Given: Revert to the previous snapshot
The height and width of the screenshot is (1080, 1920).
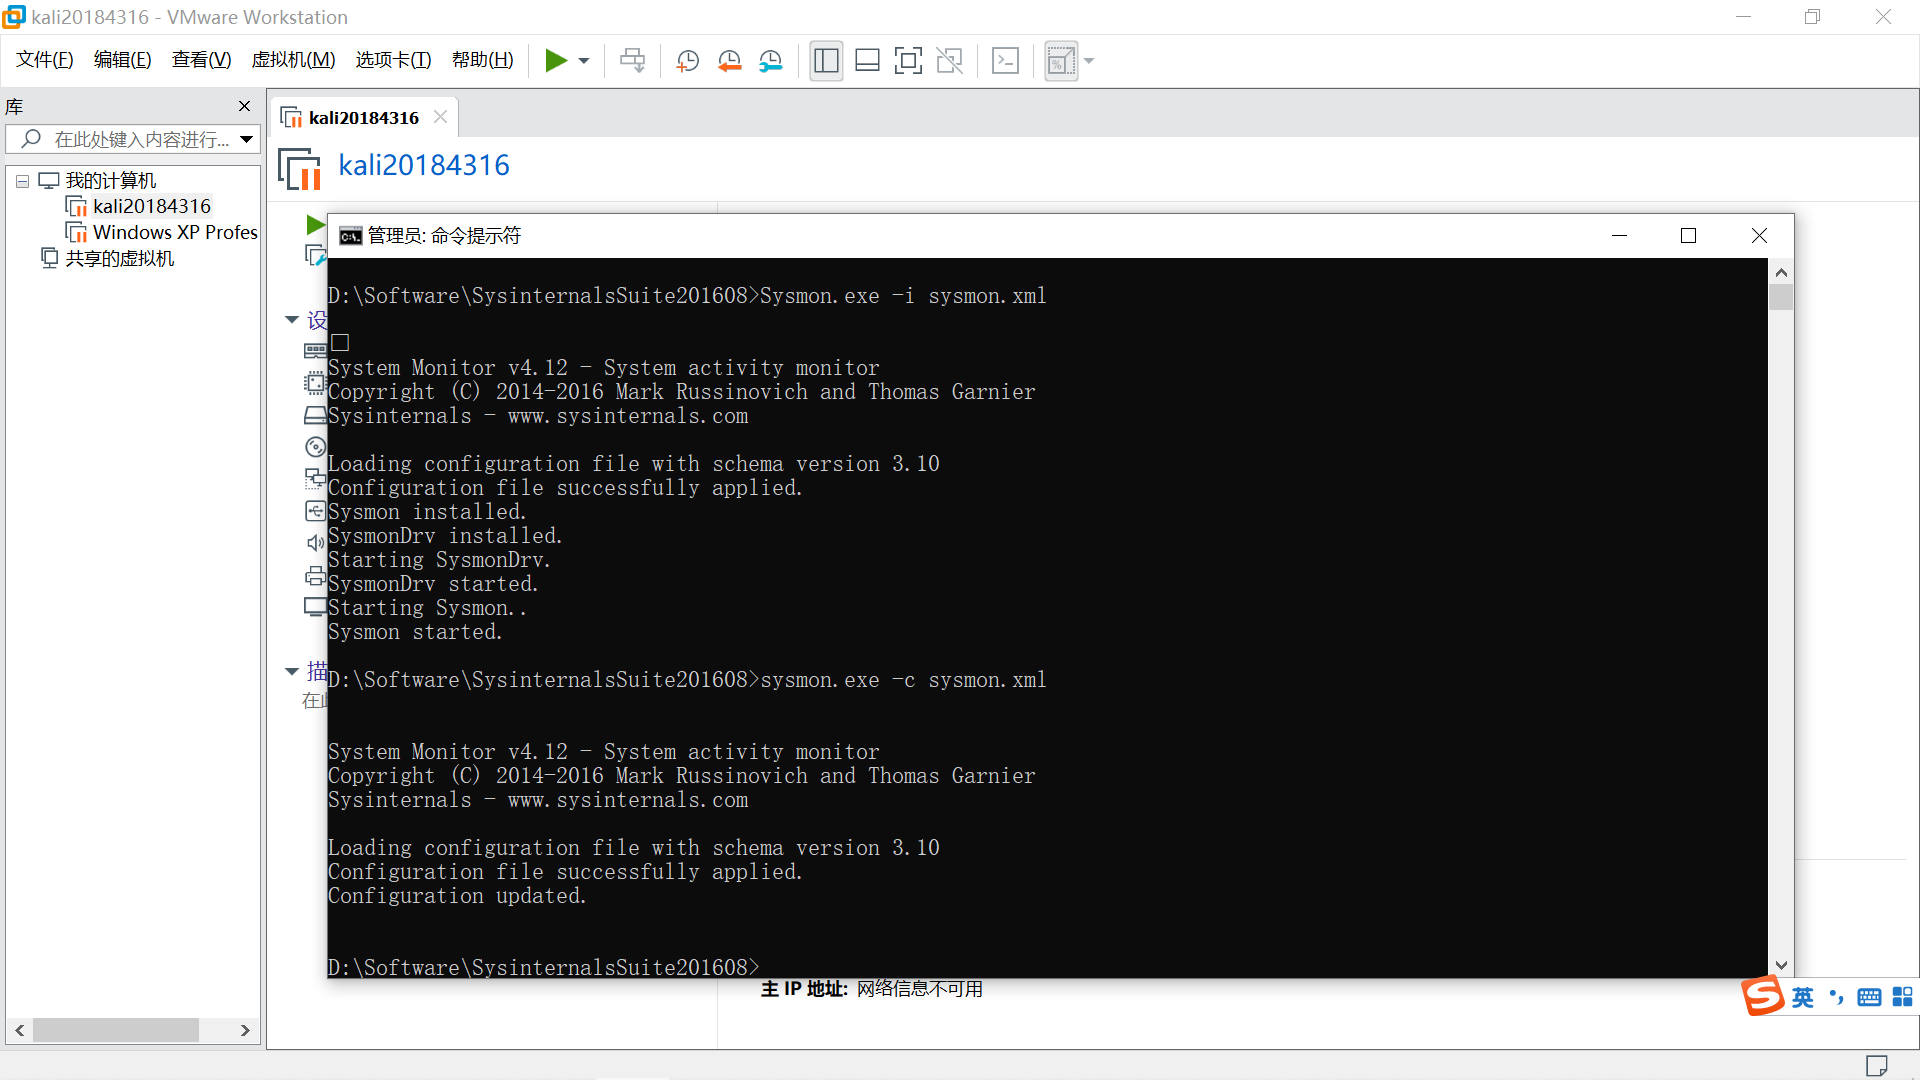Looking at the screenshot, I should click(x=729, y=61).
